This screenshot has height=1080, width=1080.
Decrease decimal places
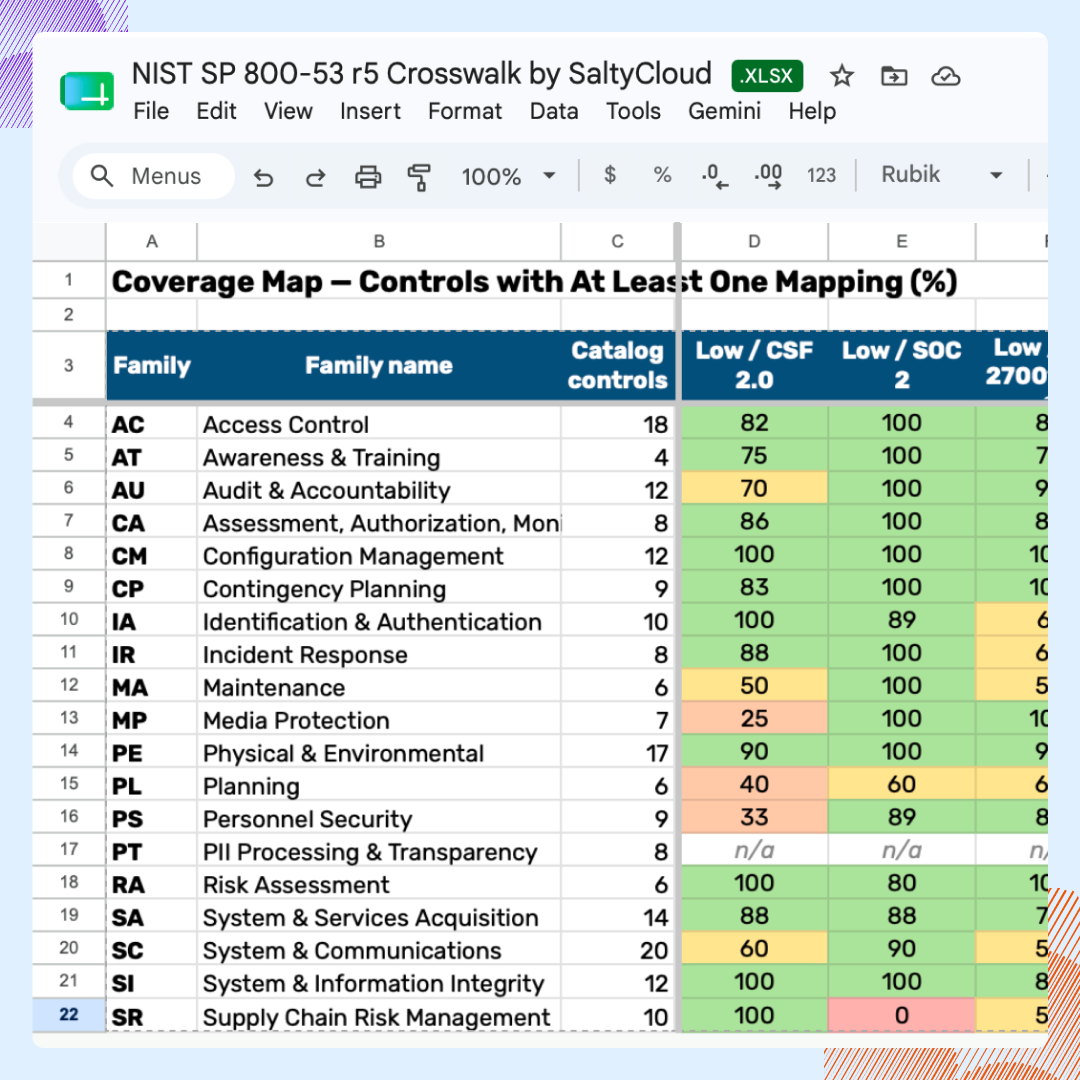(x=714, y=176)
